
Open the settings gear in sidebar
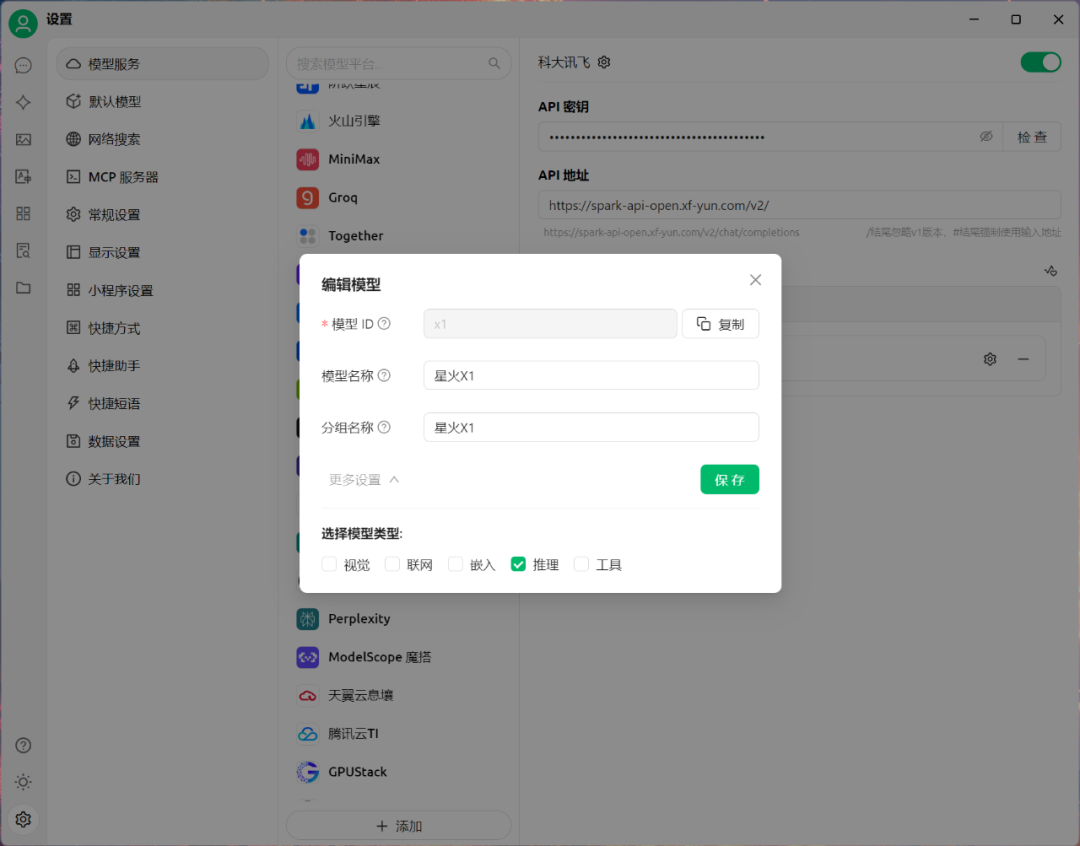pos(23,819)
